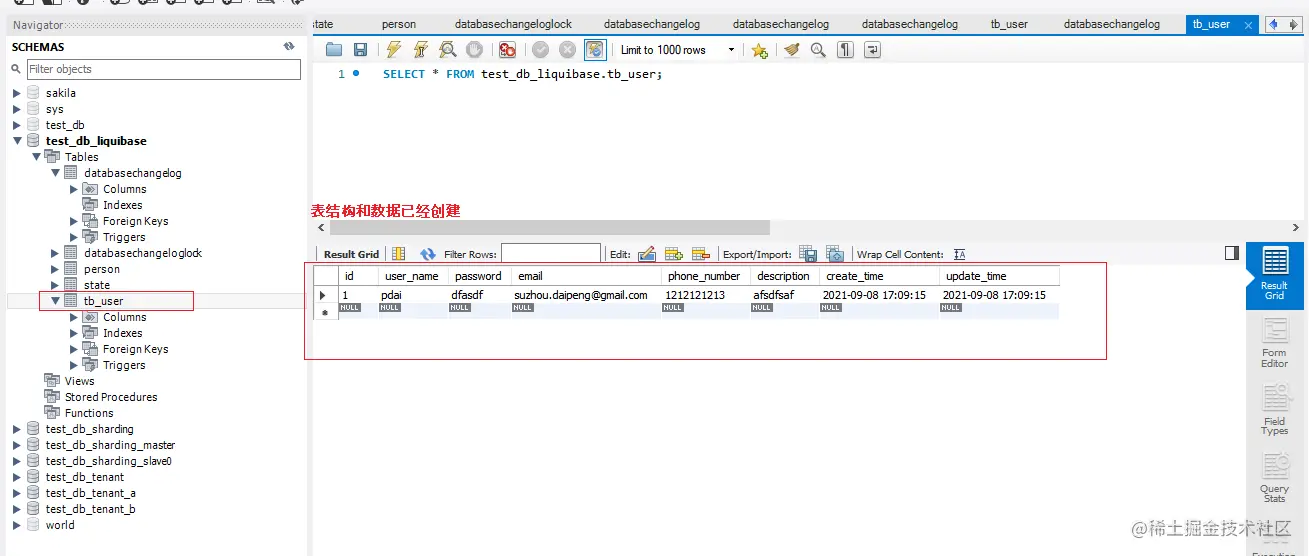1309x556 pixels.
Task: Expand the test_db schema
Action: click(17, 125)
